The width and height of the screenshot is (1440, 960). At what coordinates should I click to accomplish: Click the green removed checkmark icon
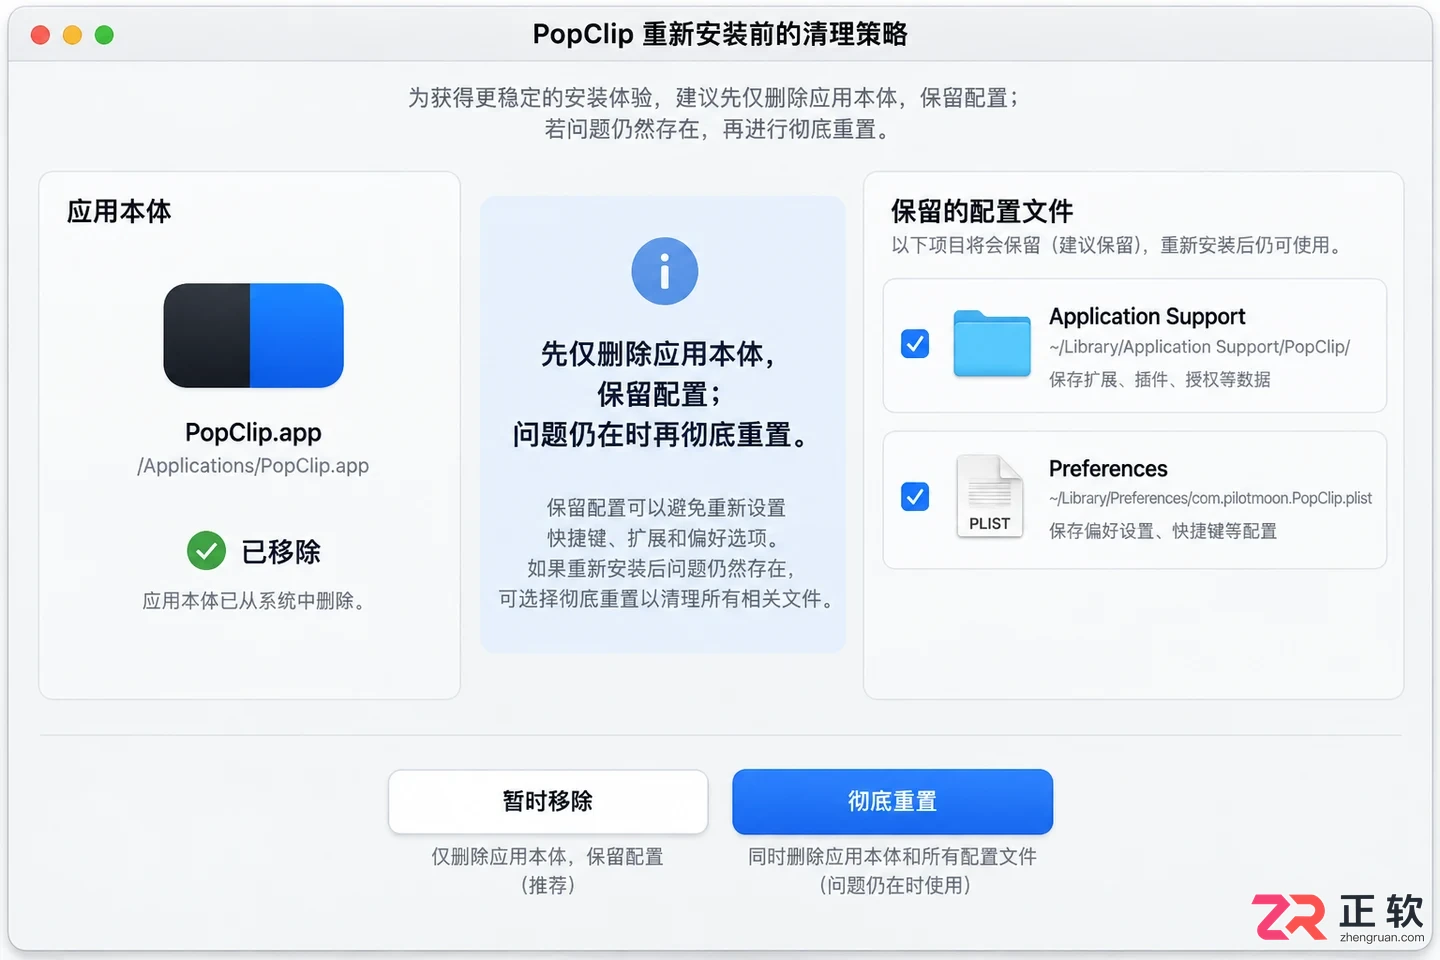(x=207, y=550)
